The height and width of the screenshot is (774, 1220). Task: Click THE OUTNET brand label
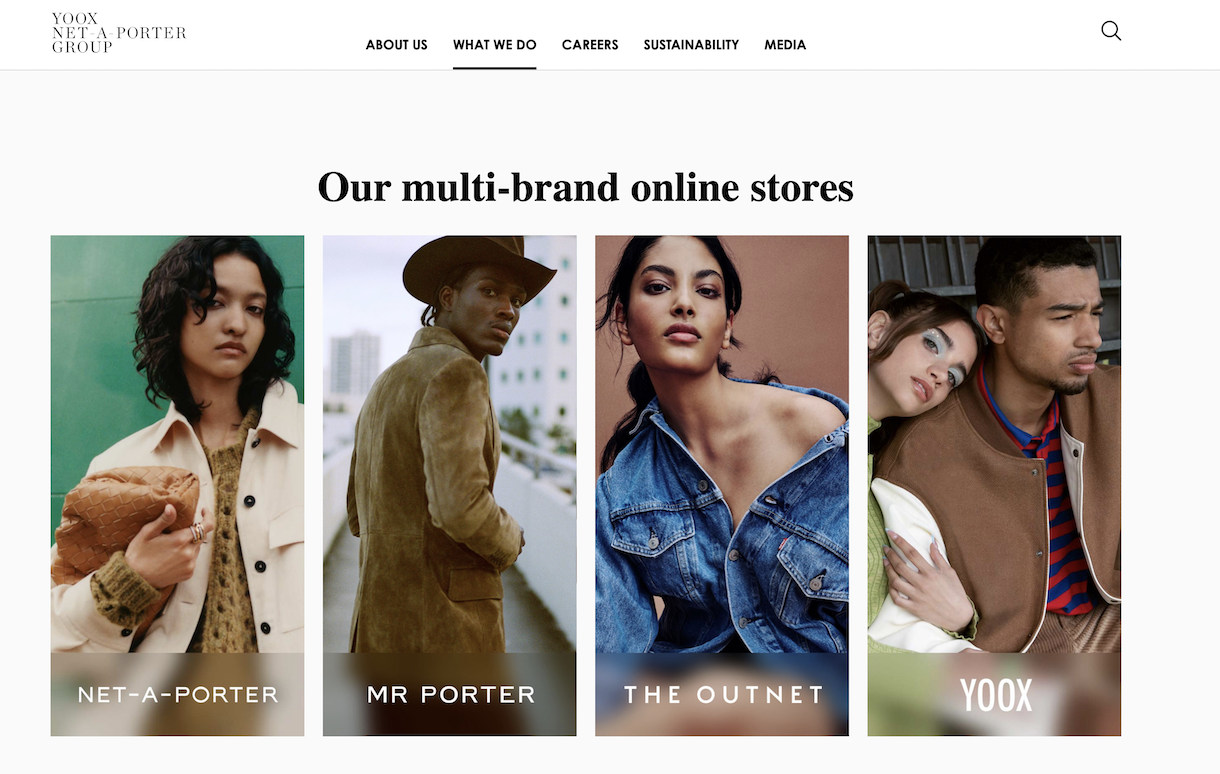(x=723, y=694)
